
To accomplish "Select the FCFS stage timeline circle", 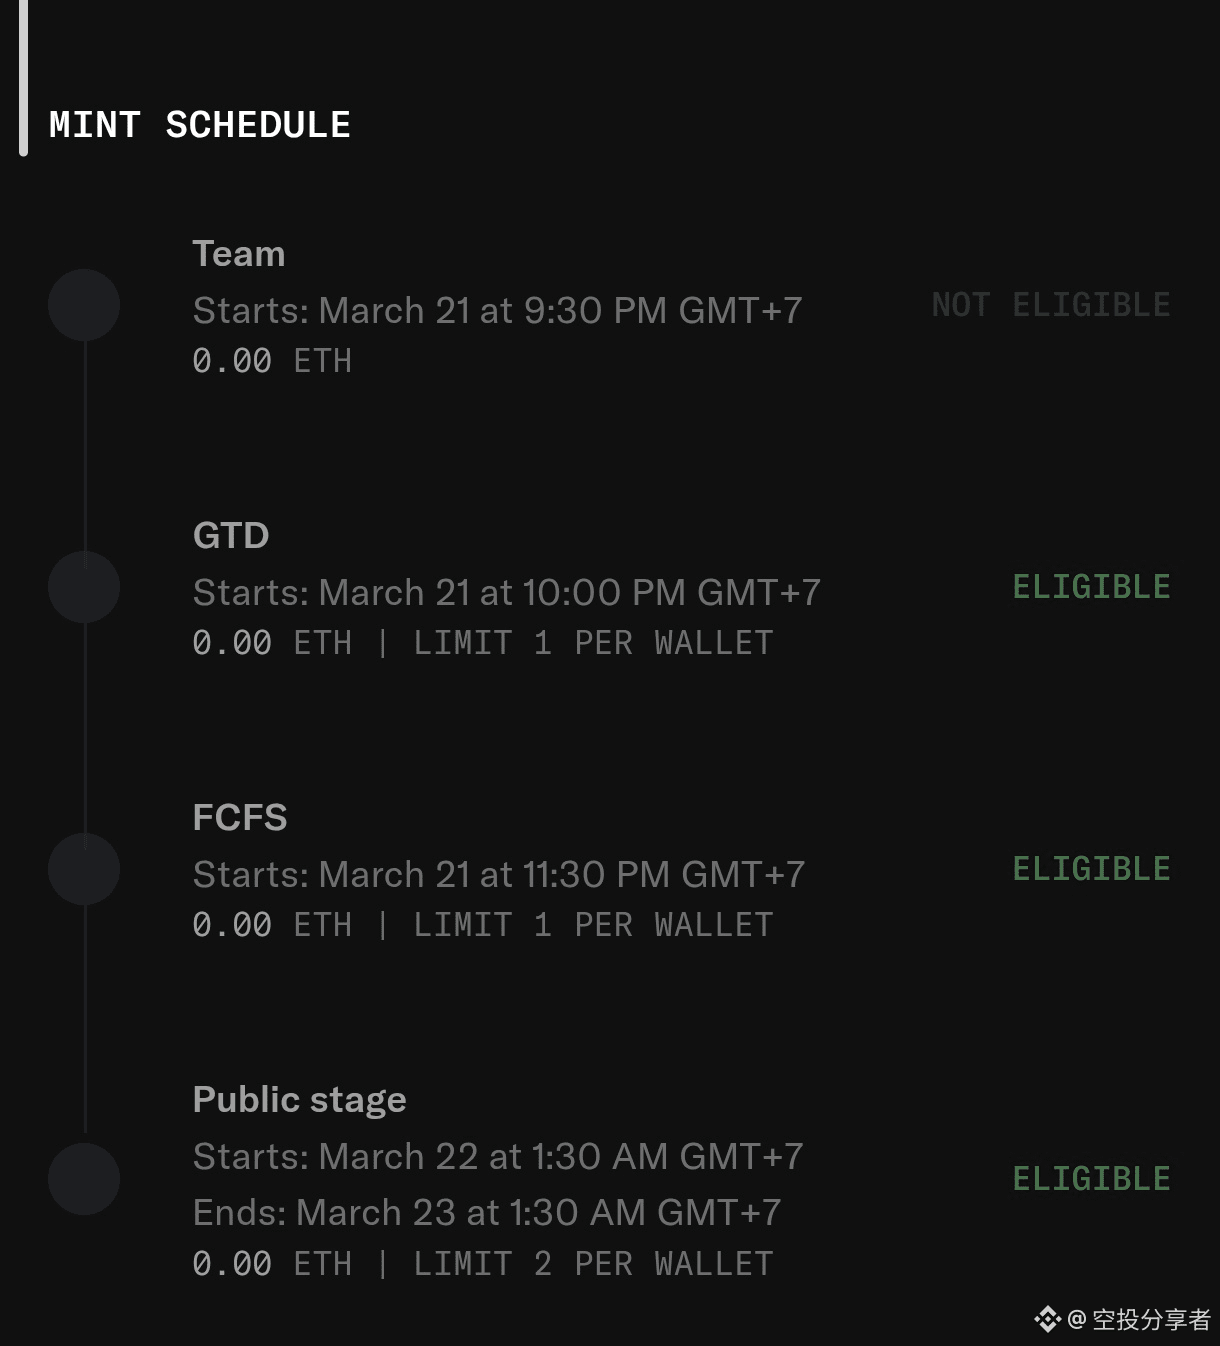I will click(84, 869).
